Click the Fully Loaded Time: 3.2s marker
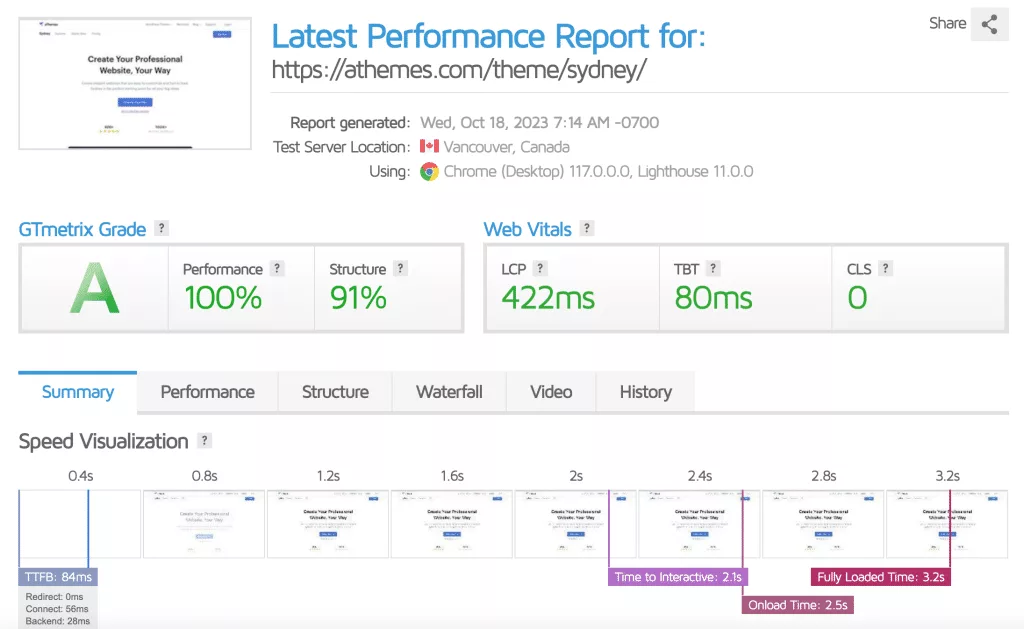Image resolution: width=1024 pixels, height=629 pixels. click(x=881, y=577)
